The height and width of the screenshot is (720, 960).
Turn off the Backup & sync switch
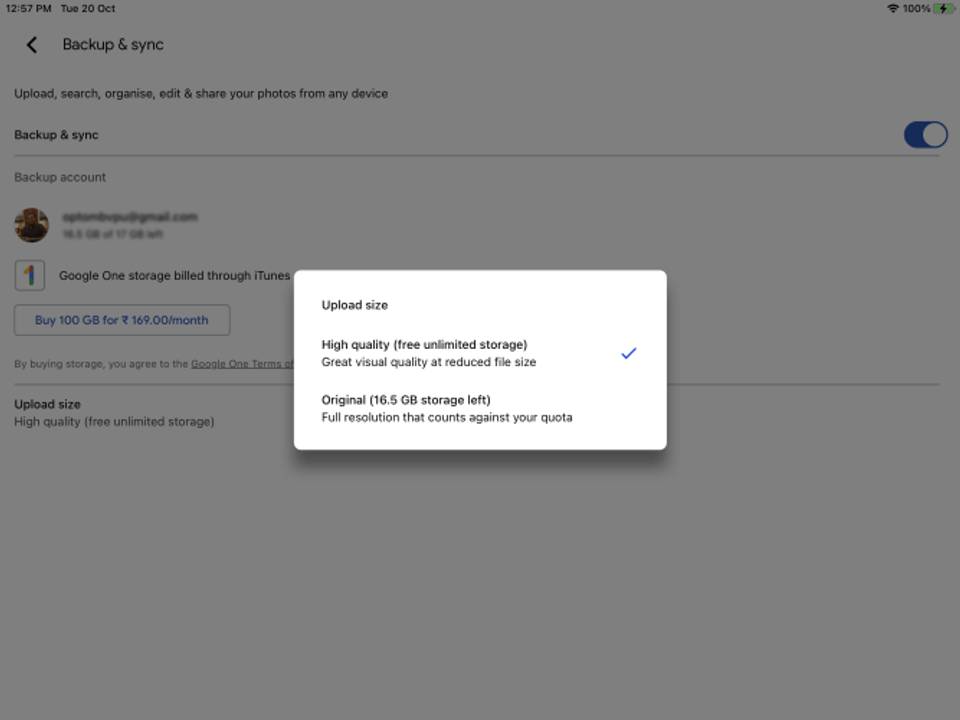(x=925, y=135)
